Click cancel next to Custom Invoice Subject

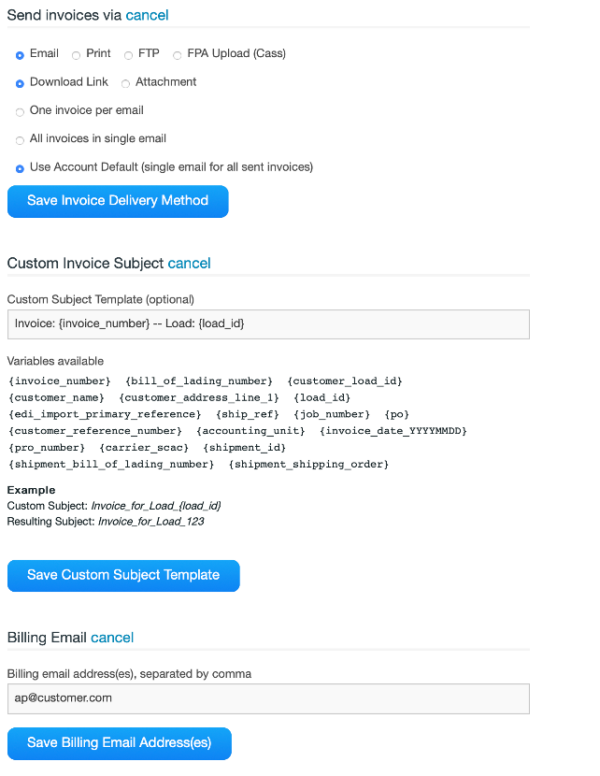click(x=189, y=264)
